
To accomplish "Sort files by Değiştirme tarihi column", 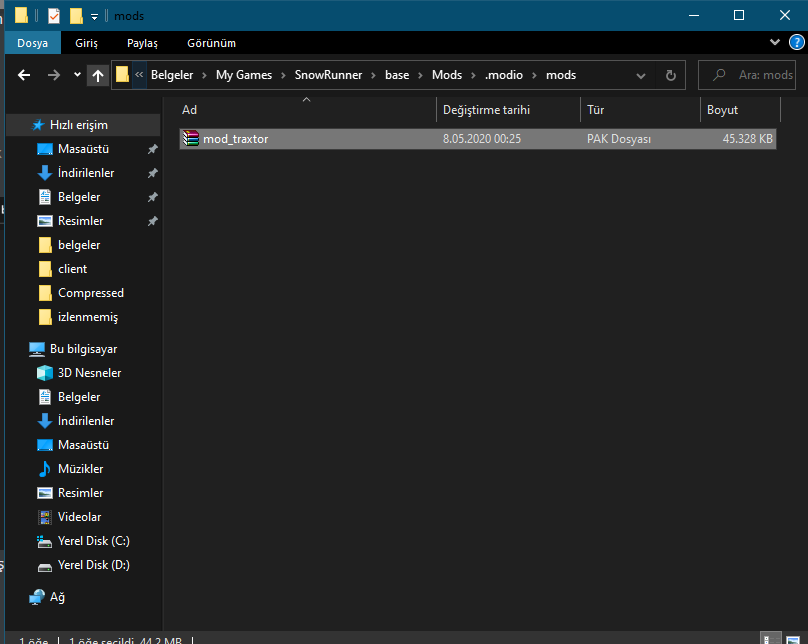I will point(486,110).
